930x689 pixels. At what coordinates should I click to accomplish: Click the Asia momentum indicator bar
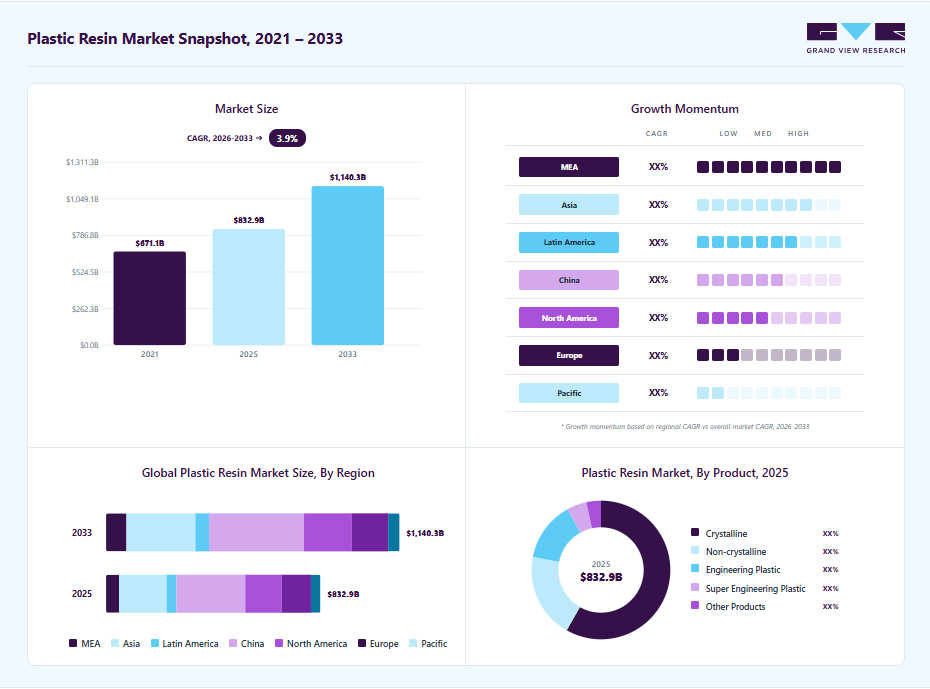(x=769, y=205)
